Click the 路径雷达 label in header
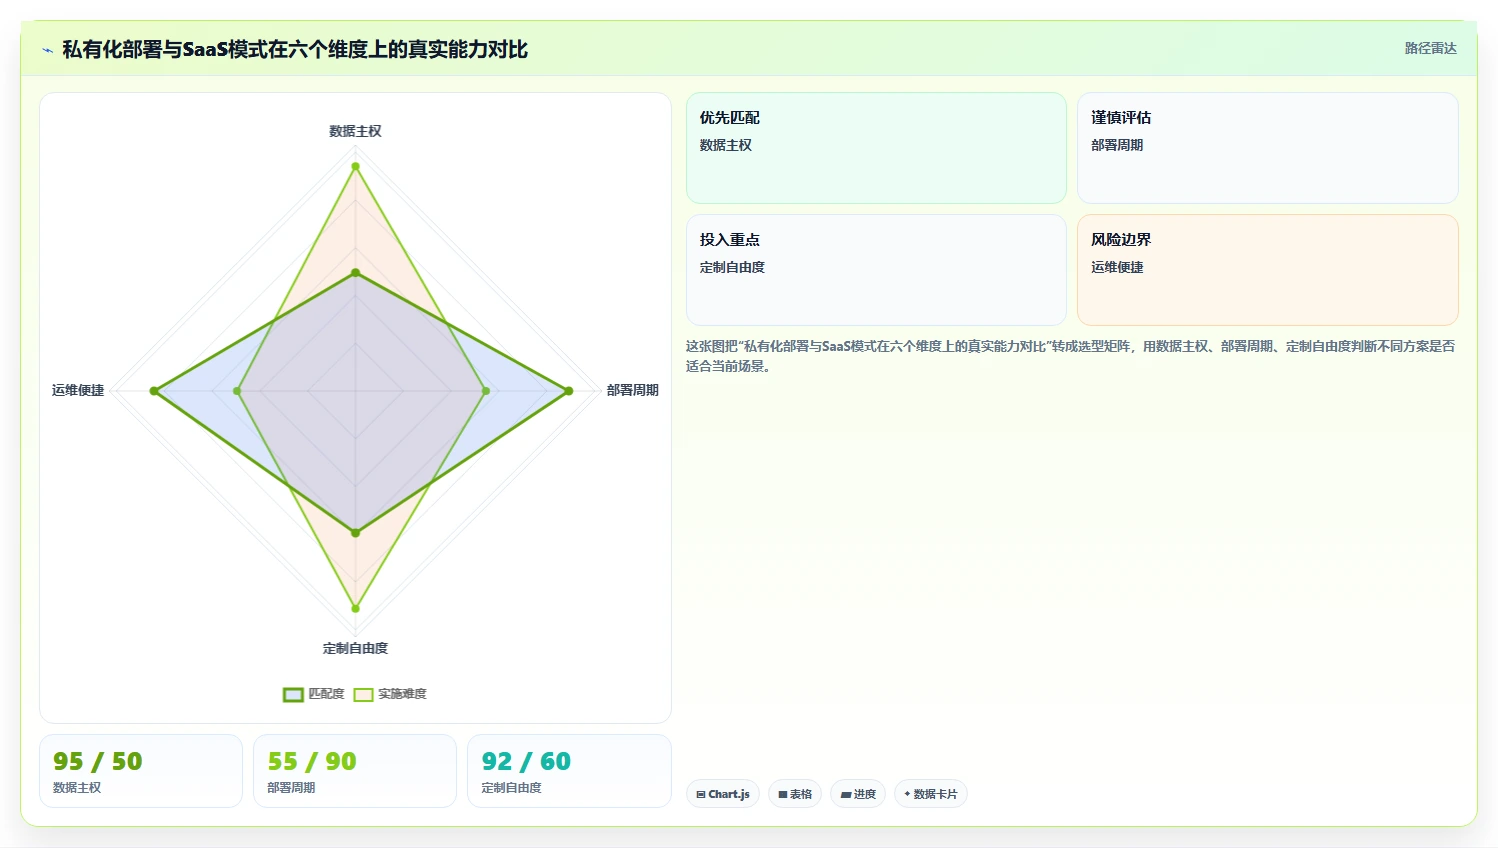1498x848 pixels. 1430,48
